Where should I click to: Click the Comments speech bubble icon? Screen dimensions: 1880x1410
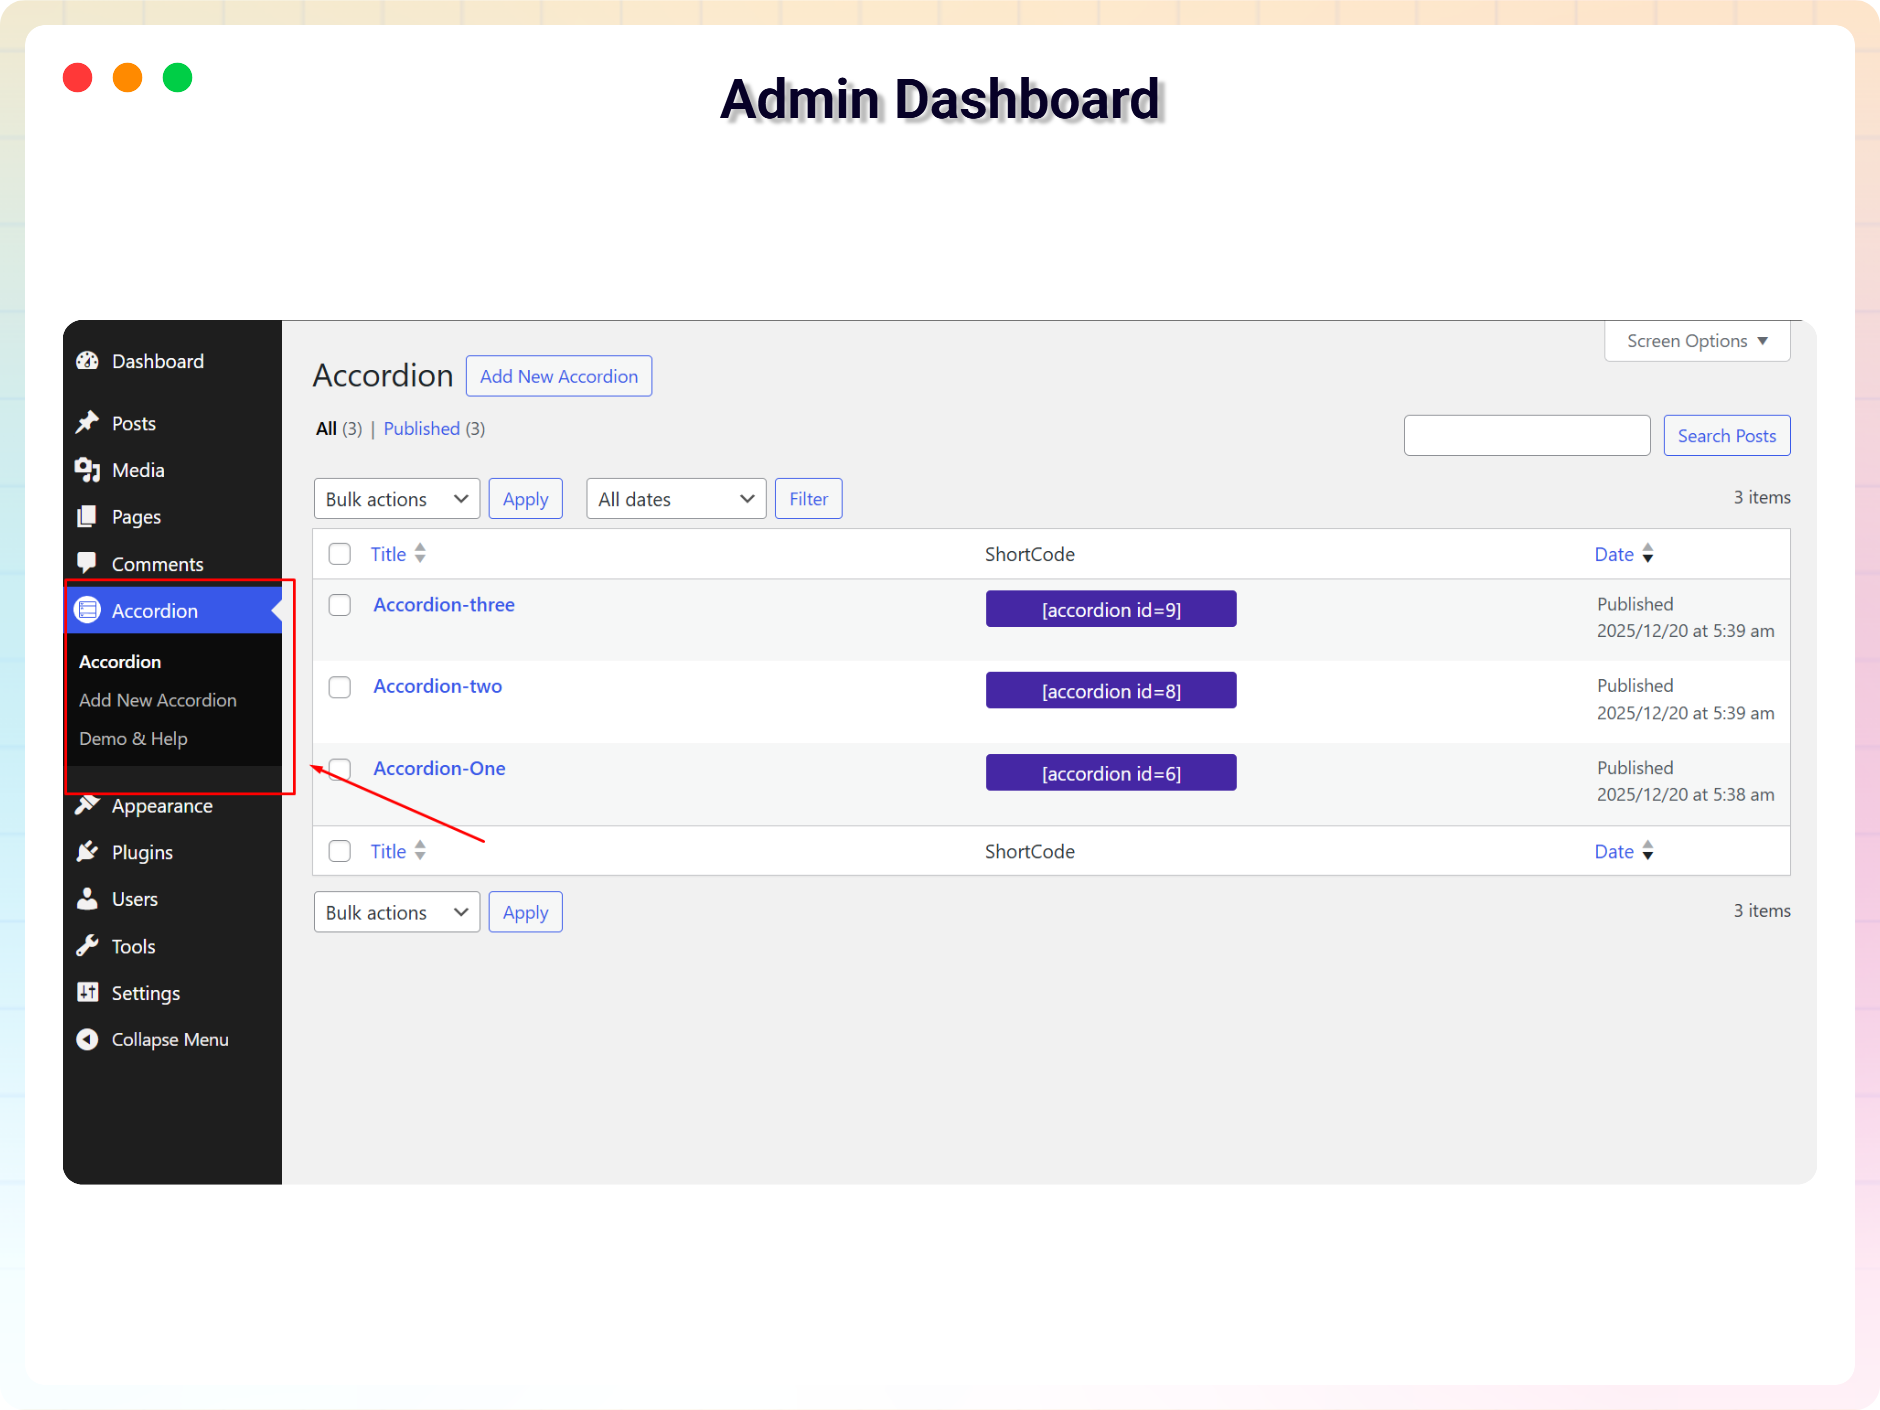(x=88, y=563)
